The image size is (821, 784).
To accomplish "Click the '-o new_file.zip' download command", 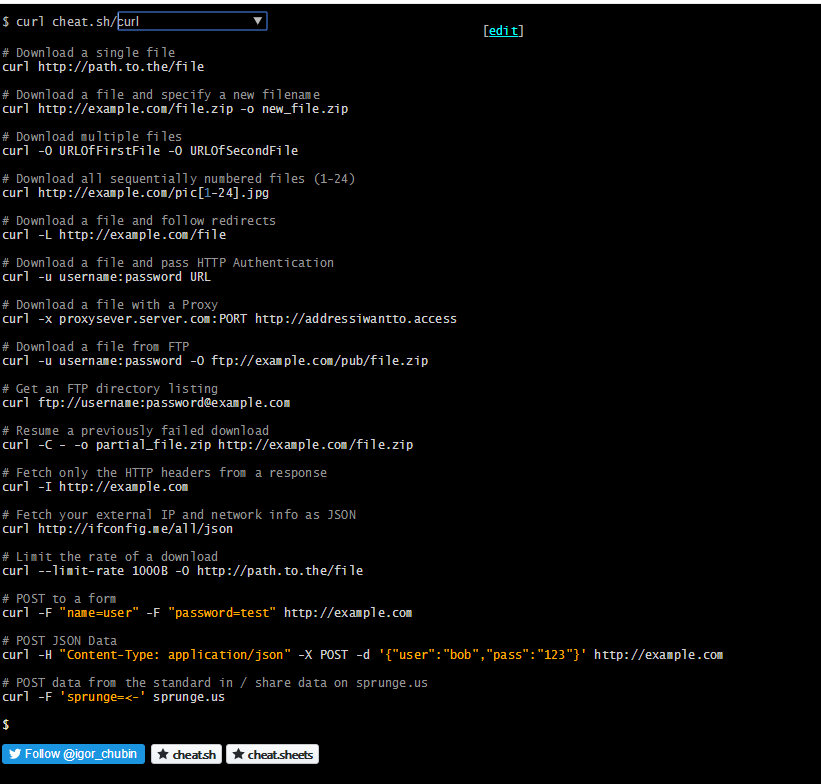I will (175, 109).
